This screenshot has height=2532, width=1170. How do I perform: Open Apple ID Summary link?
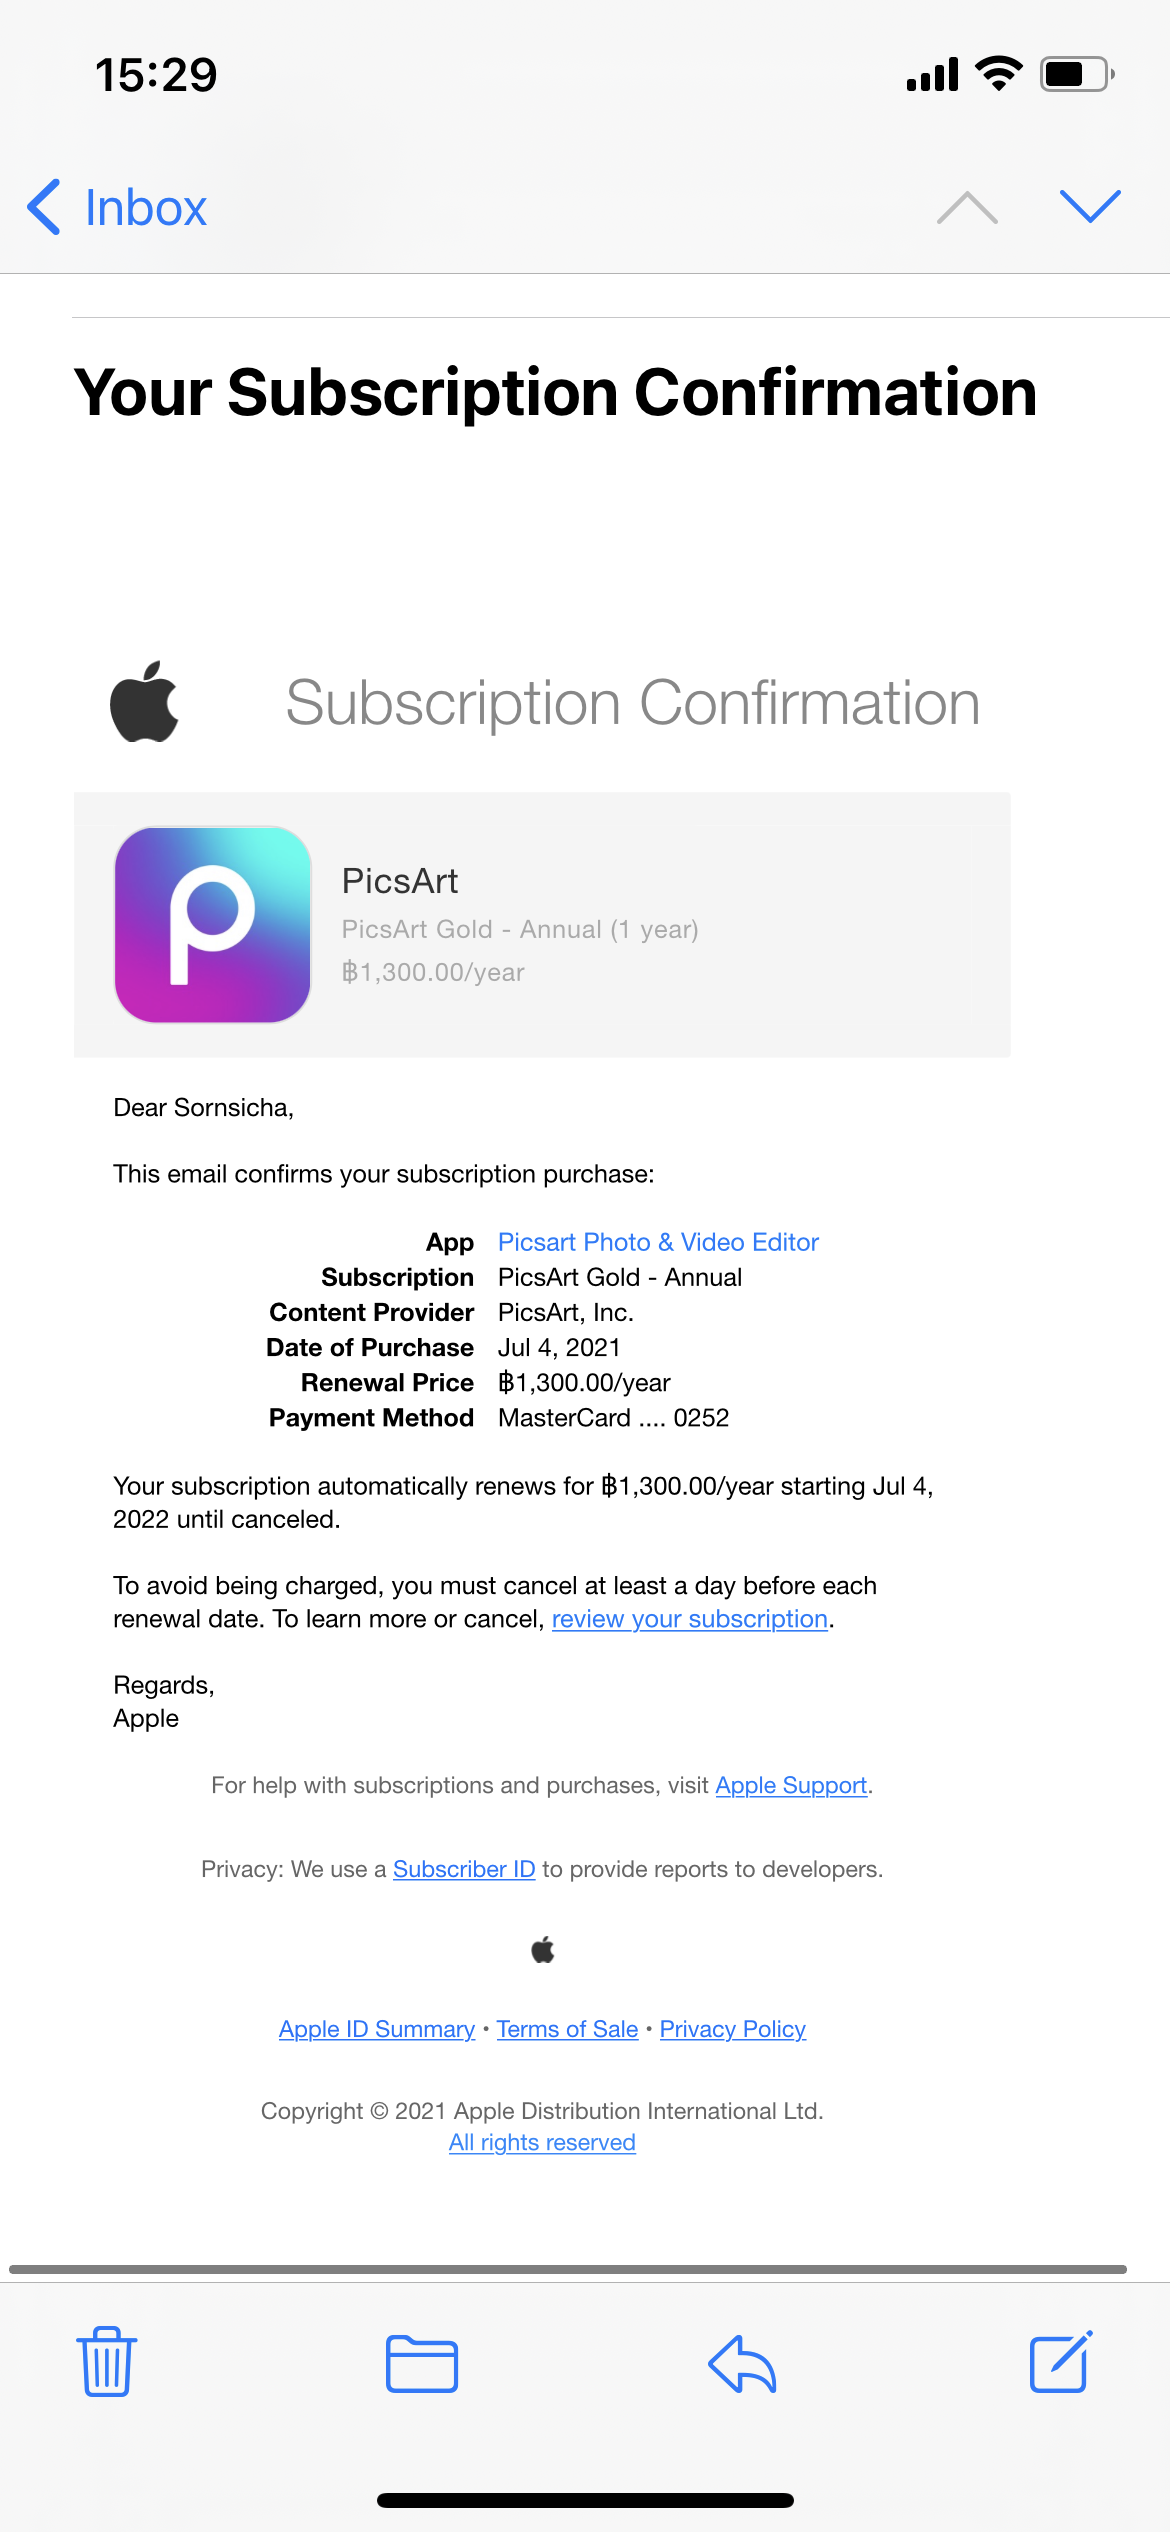click(x=377, y=2029)
